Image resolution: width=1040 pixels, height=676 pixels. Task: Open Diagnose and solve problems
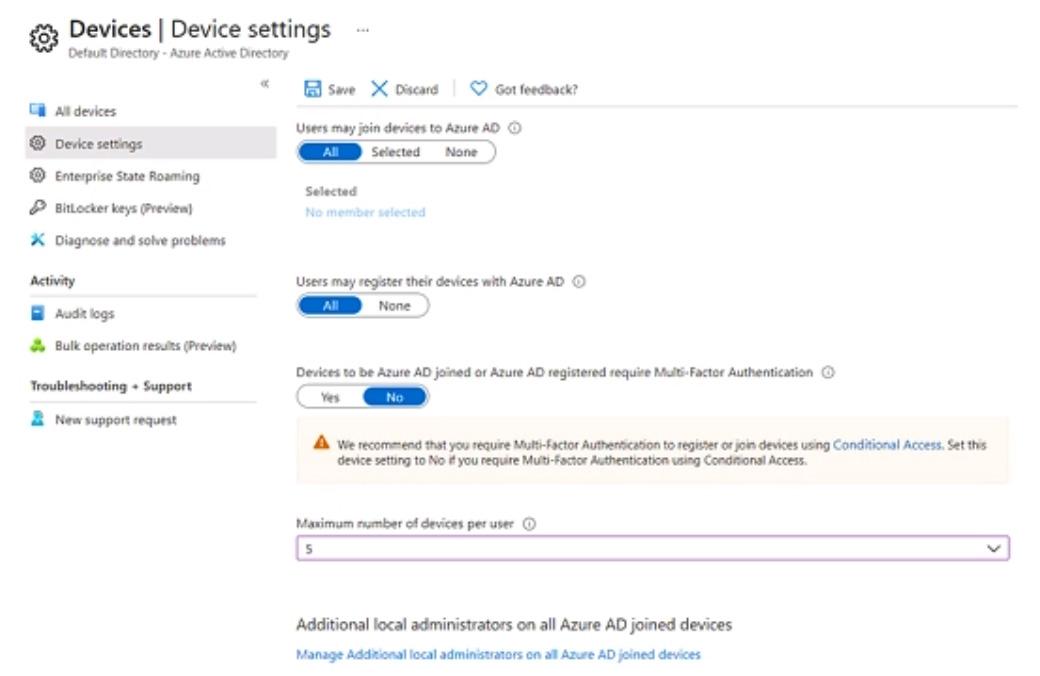[x=140, y=240]
